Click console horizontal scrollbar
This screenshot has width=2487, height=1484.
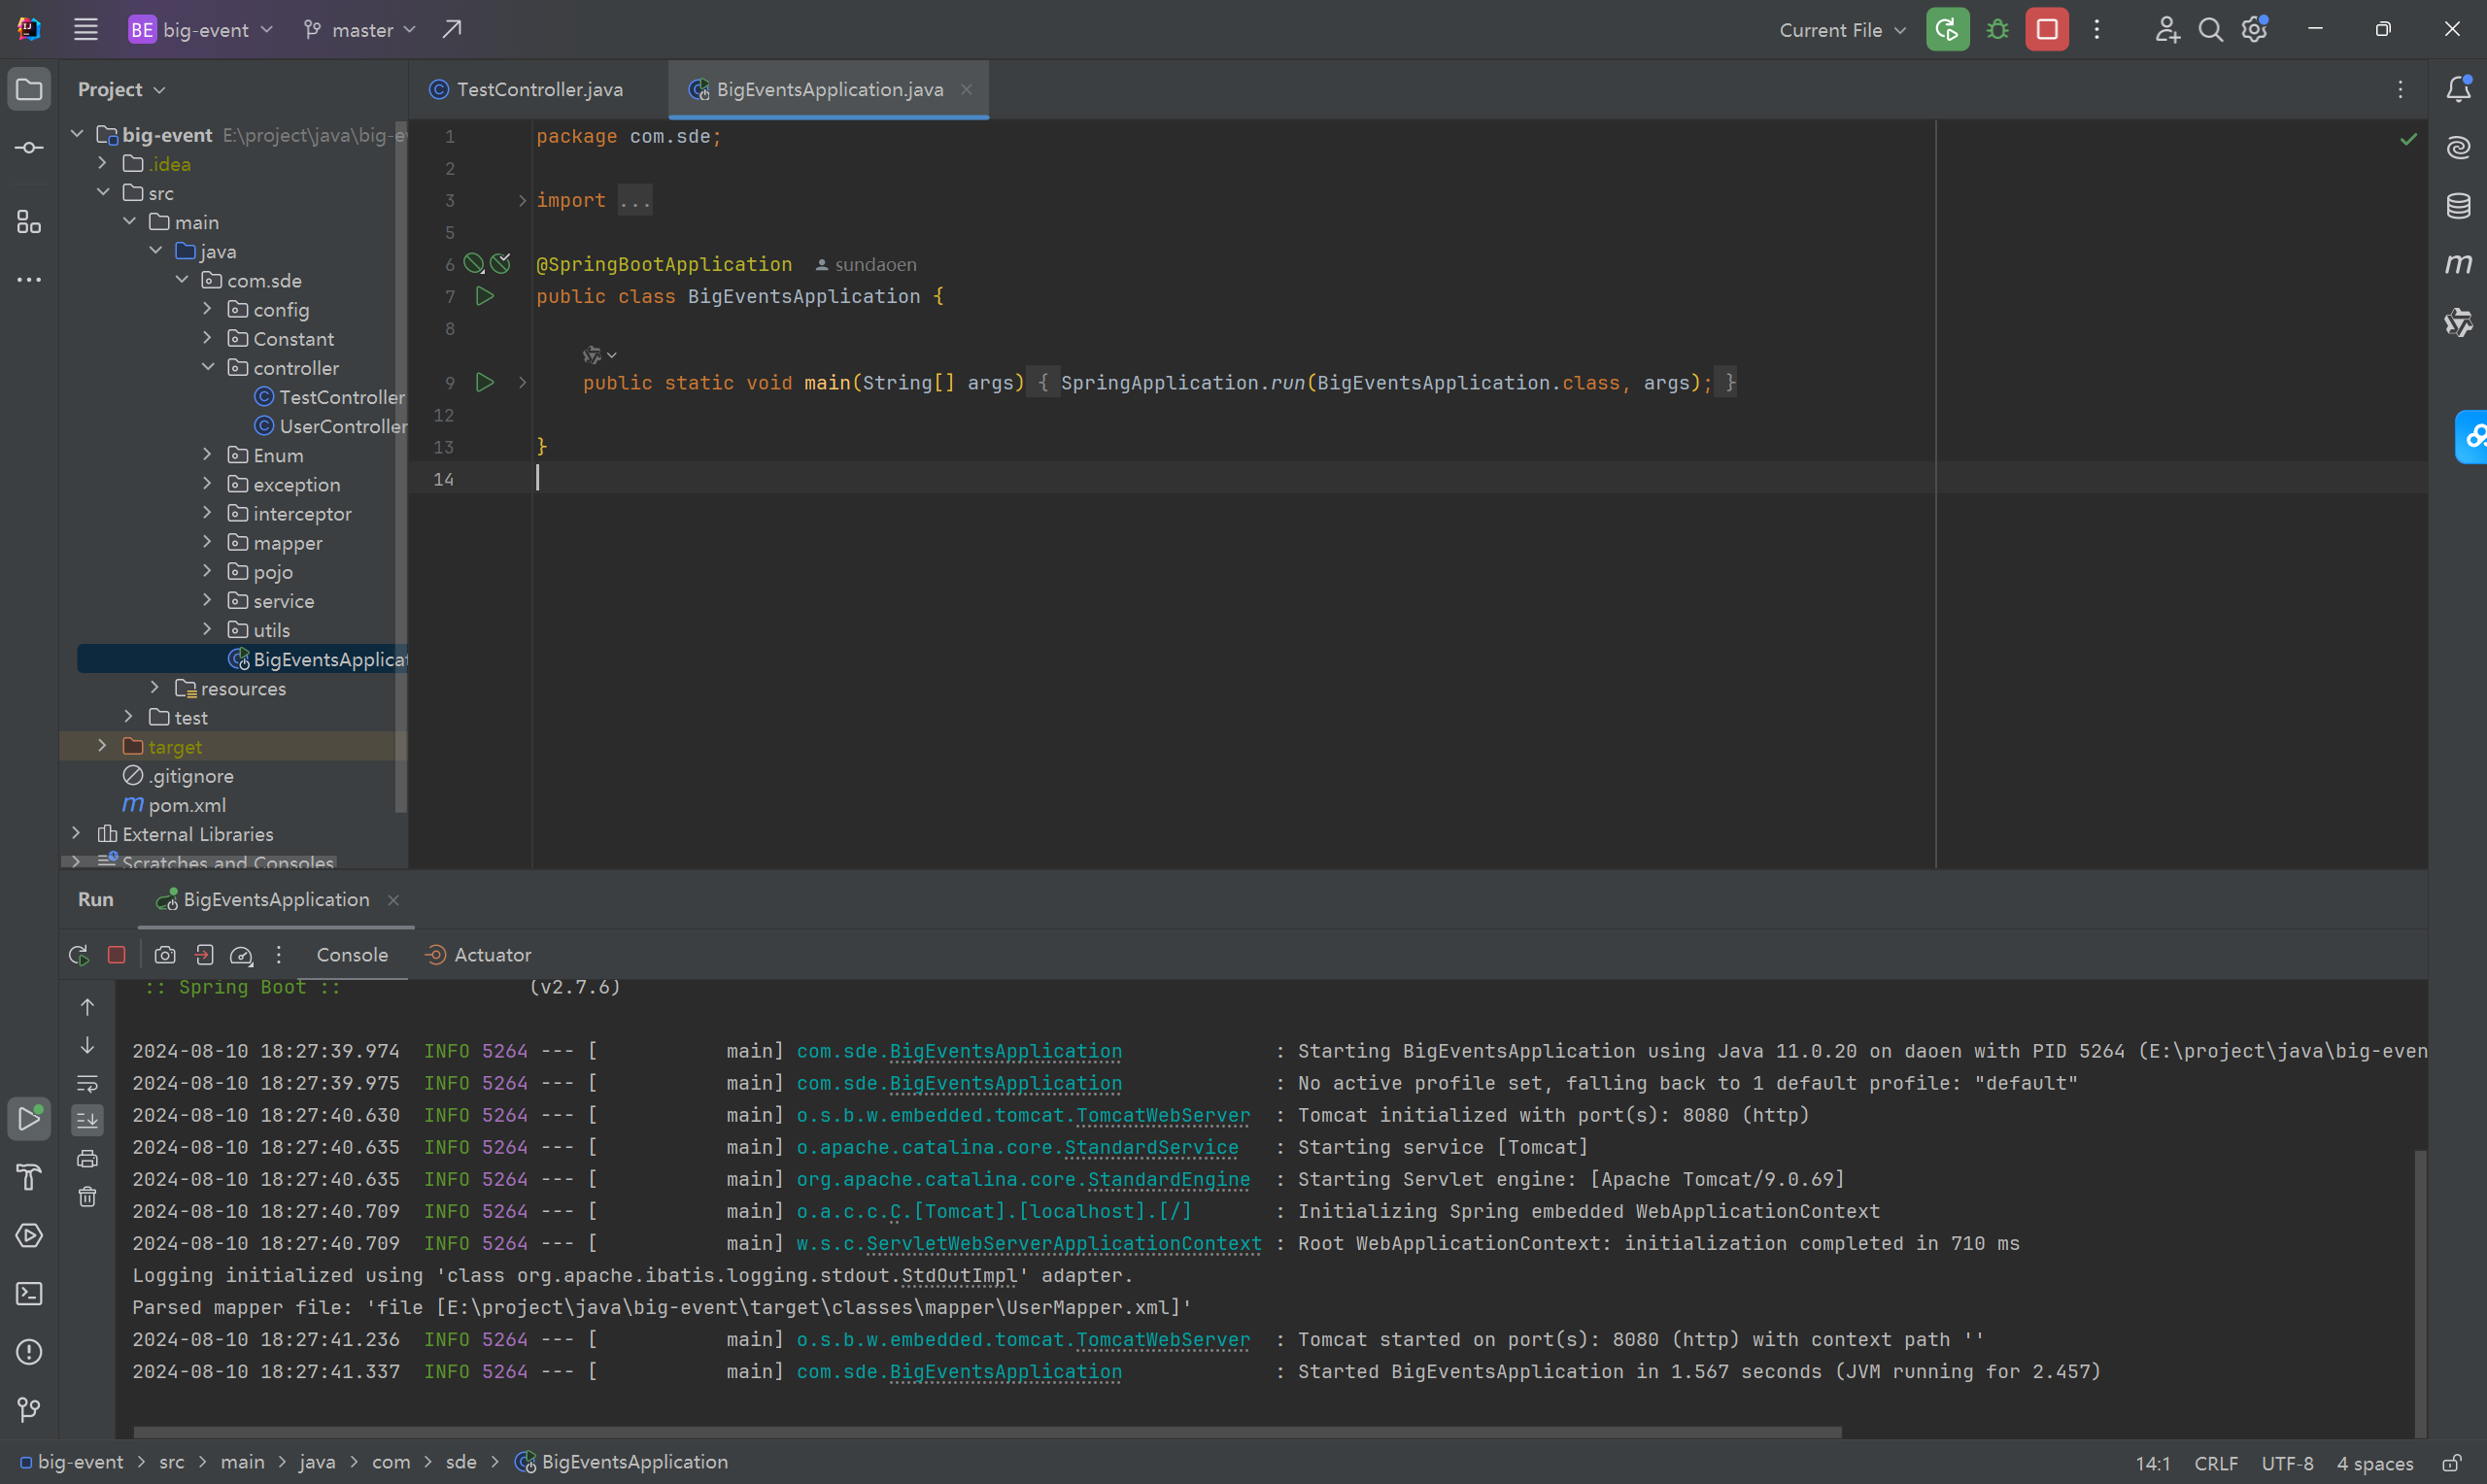[987, 1432]
